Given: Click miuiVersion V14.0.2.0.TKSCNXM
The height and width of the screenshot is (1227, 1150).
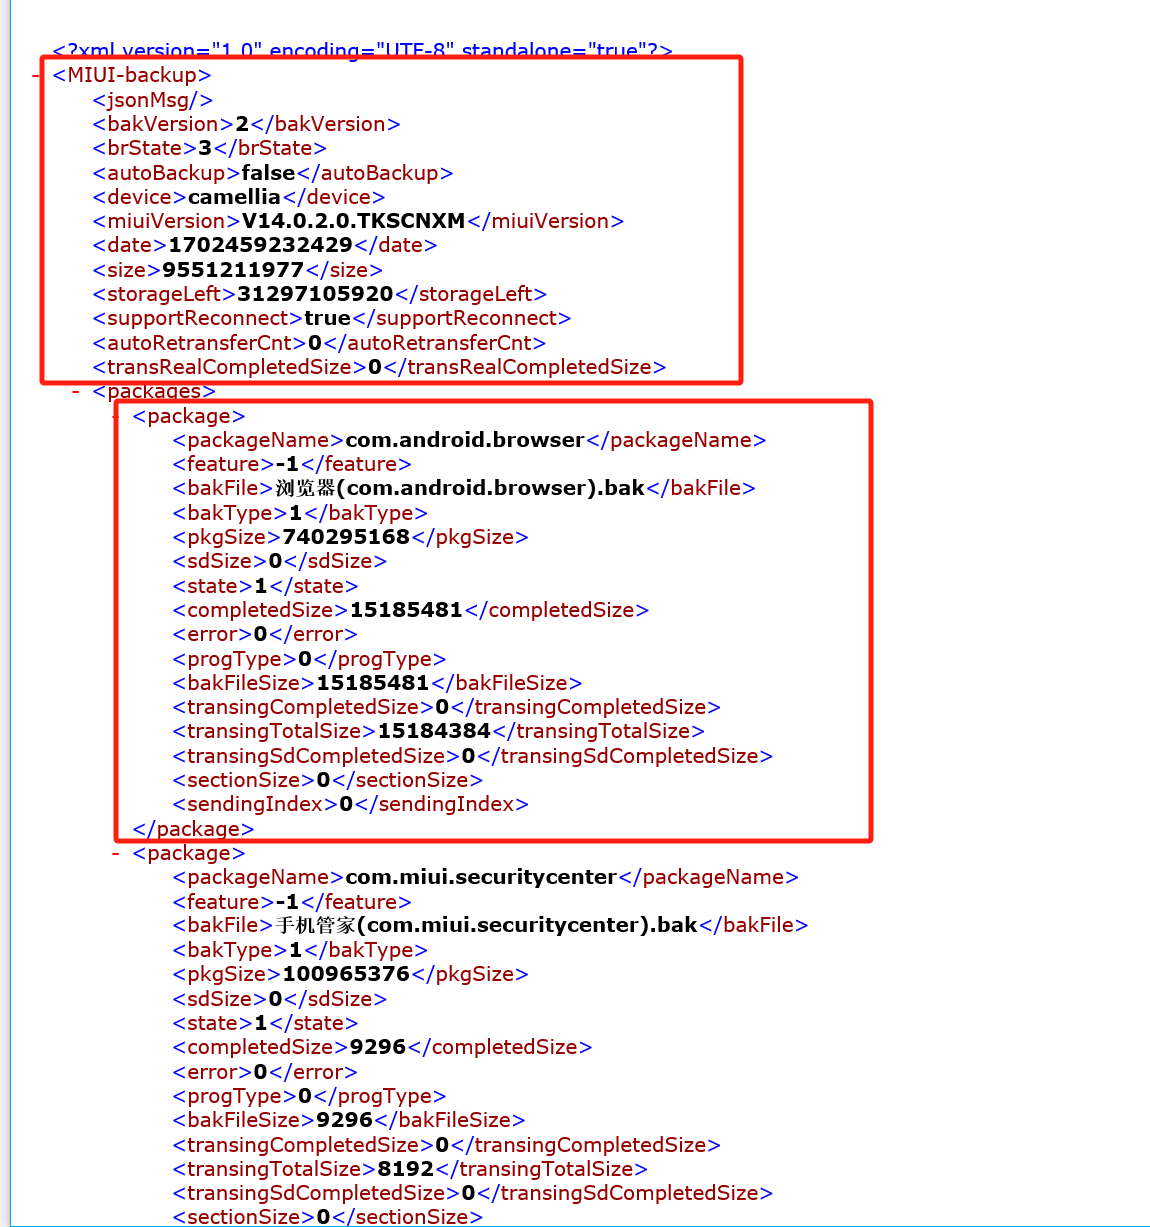Looking at the screenshot, I should coord(353,221).
